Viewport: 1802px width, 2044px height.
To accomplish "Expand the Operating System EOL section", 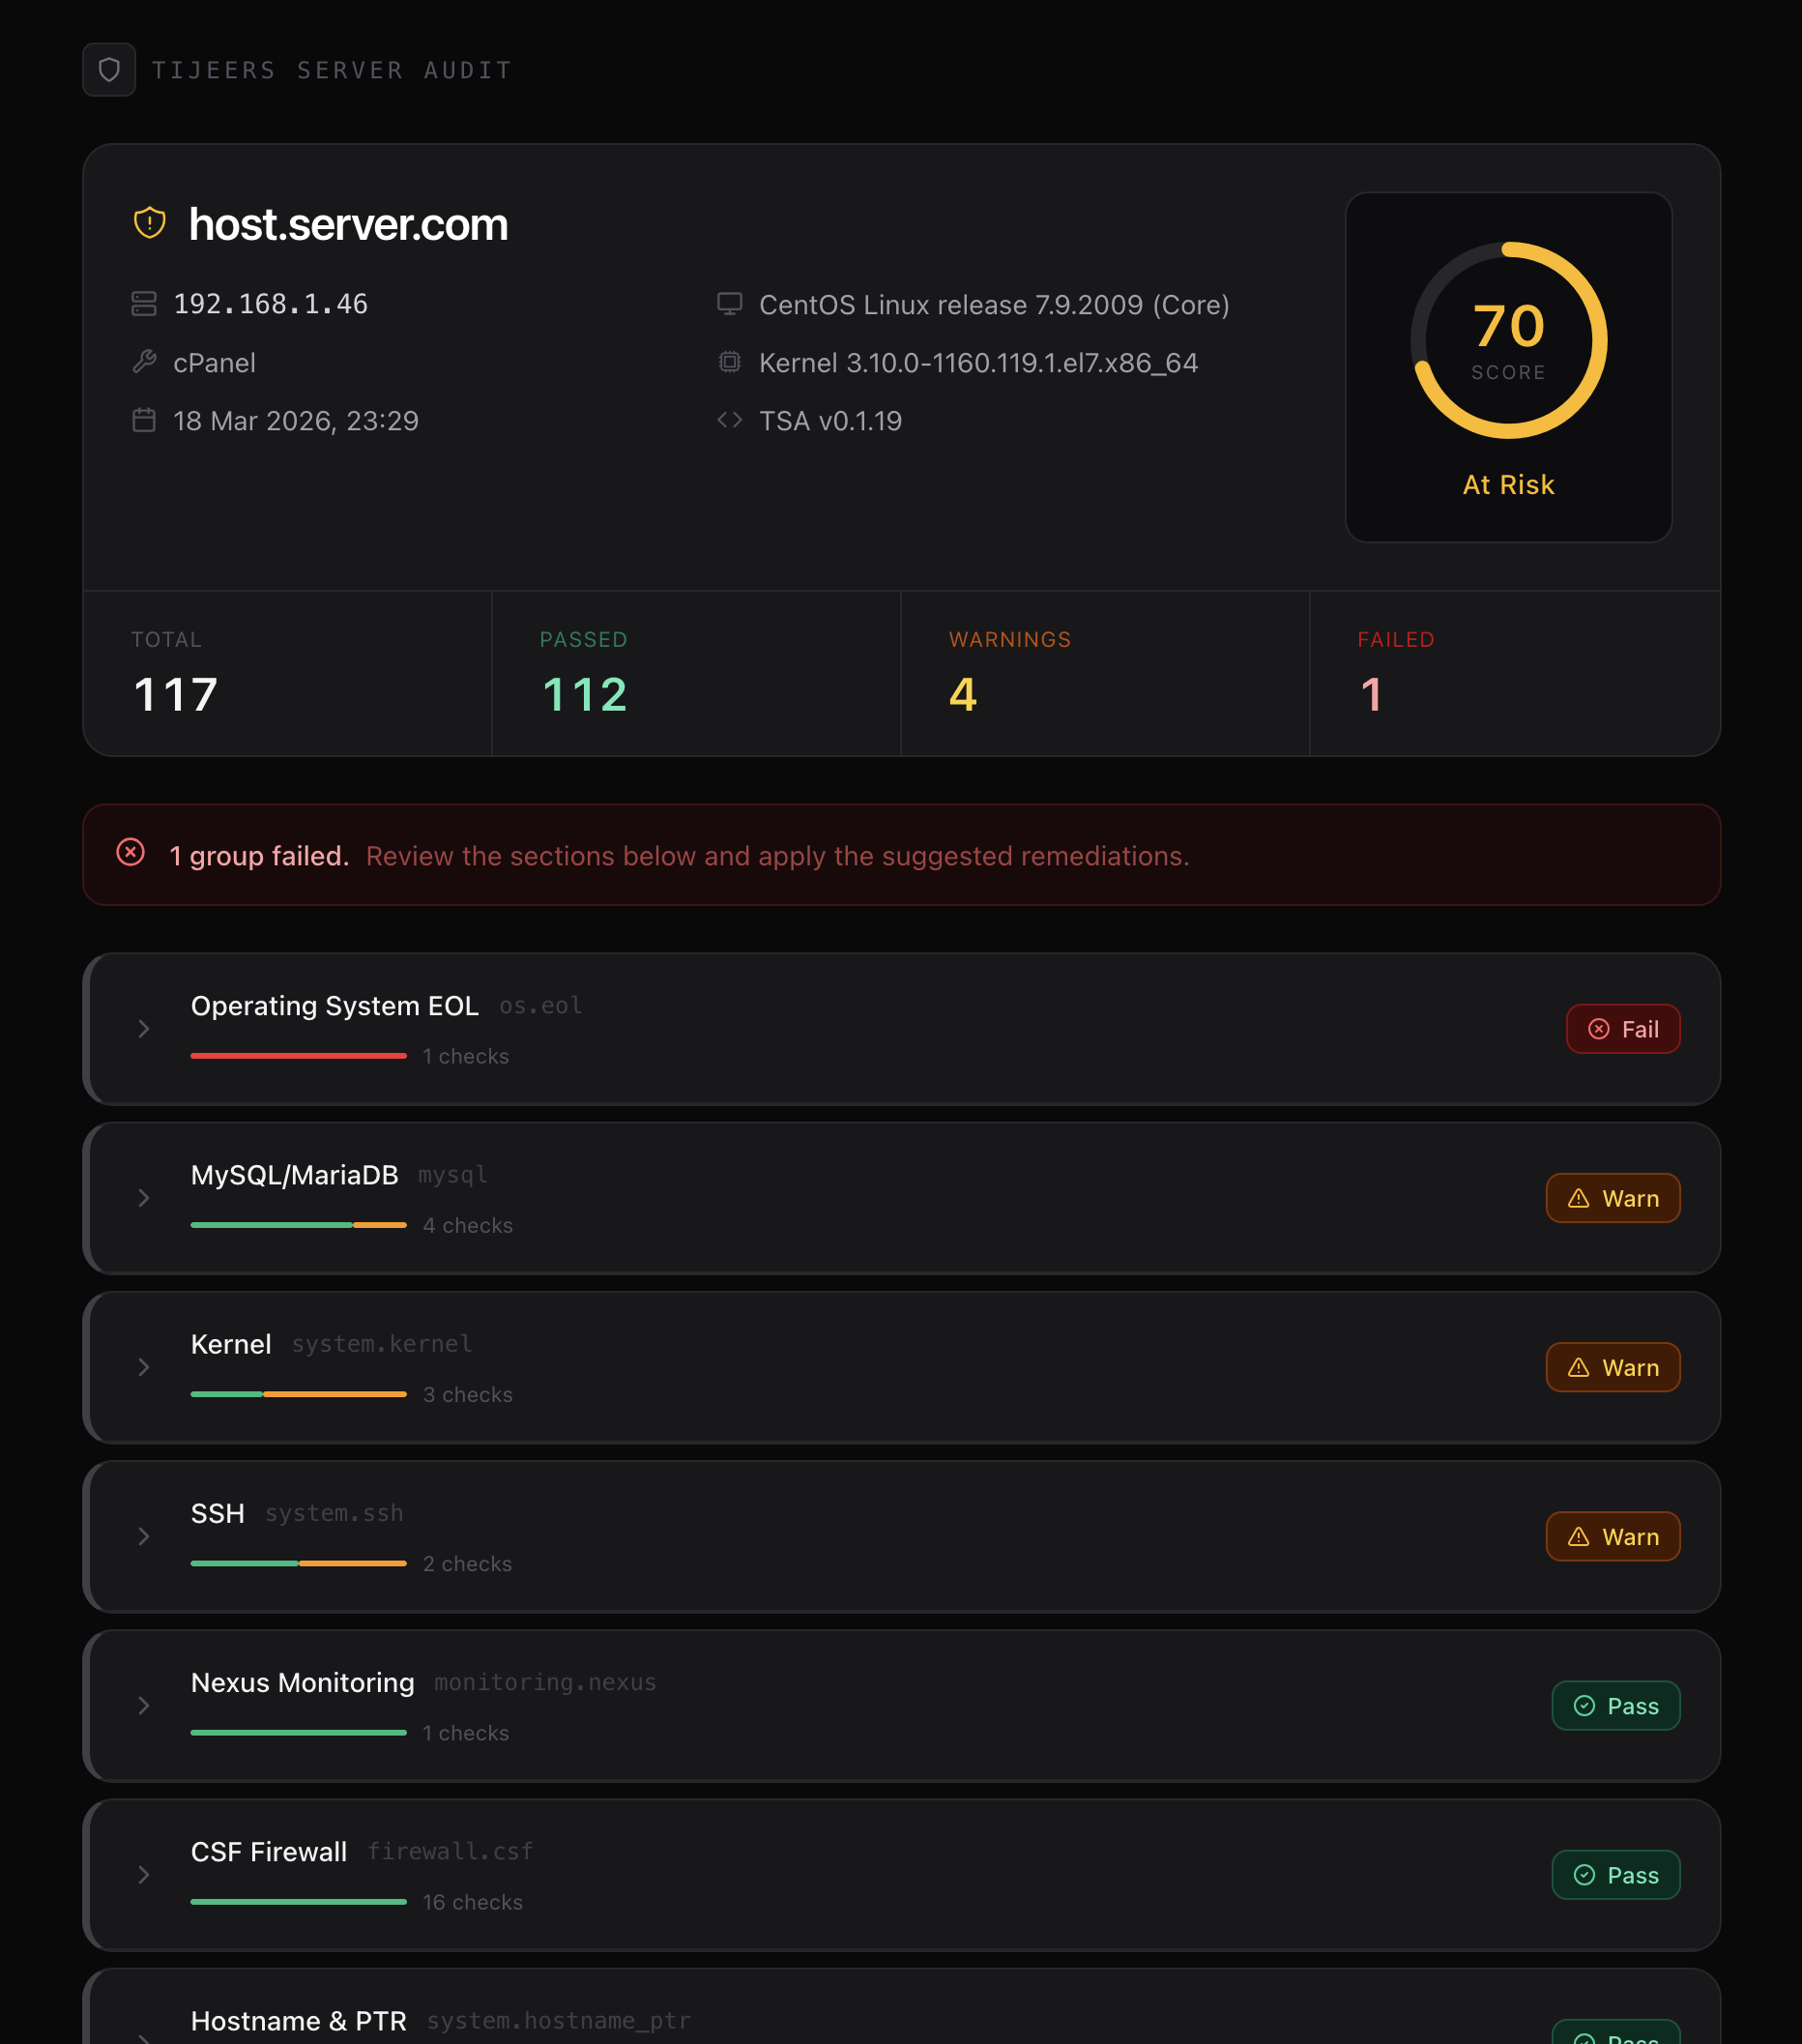I will click(x=143, y=1029).
